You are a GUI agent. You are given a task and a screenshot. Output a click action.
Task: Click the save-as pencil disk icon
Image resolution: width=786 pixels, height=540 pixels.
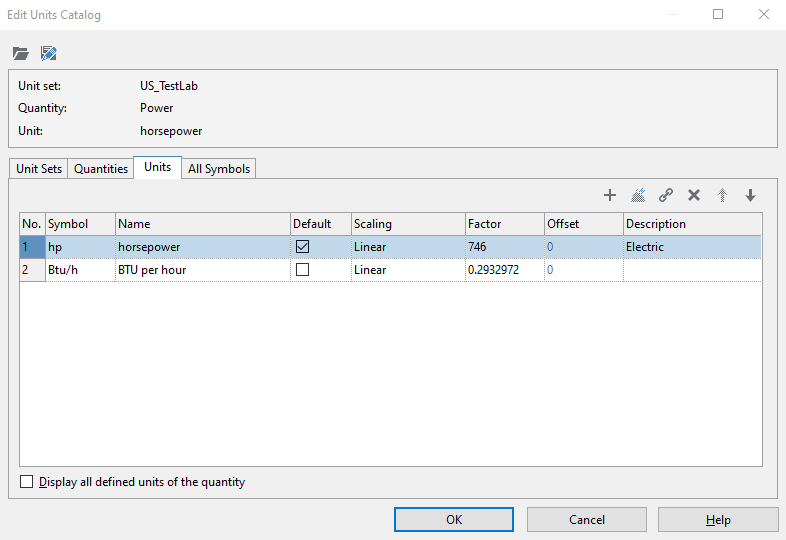pos(48,53)
